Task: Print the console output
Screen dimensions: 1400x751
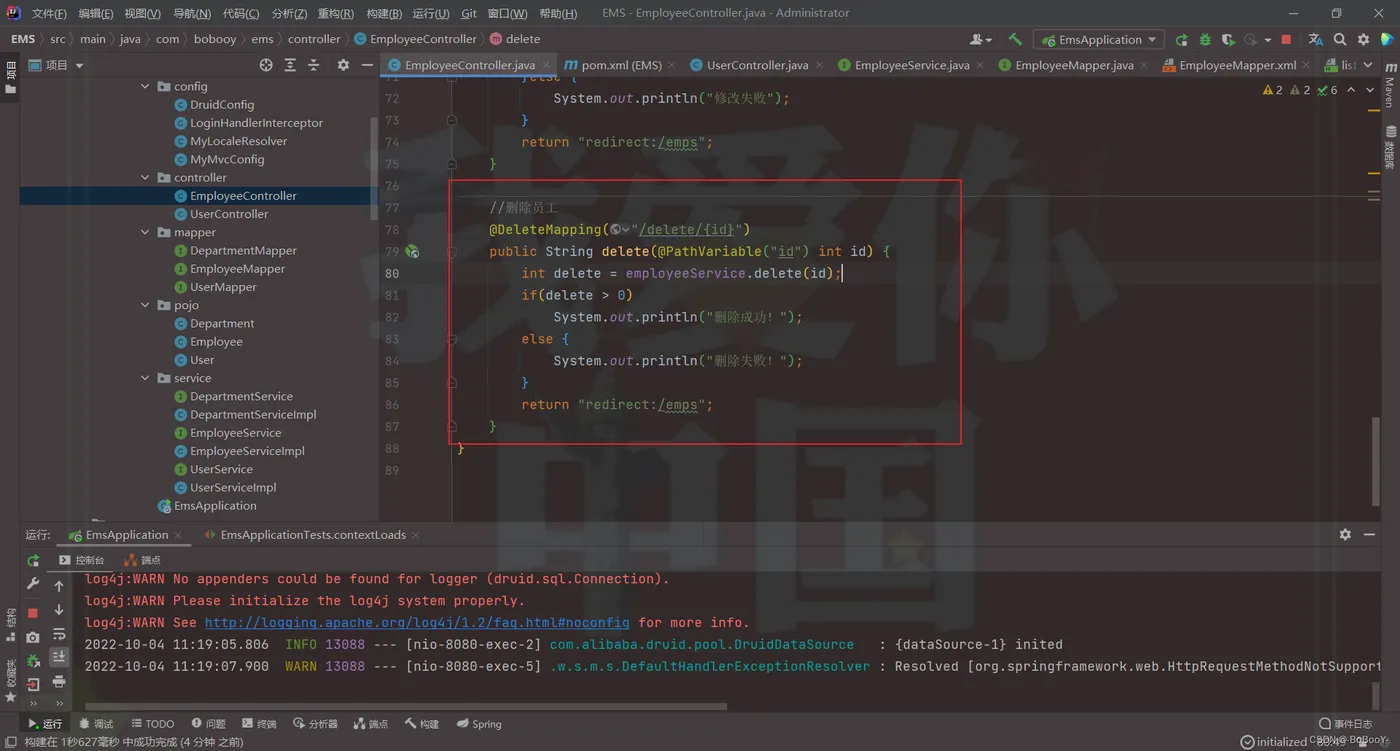Action: coord(59,682)
